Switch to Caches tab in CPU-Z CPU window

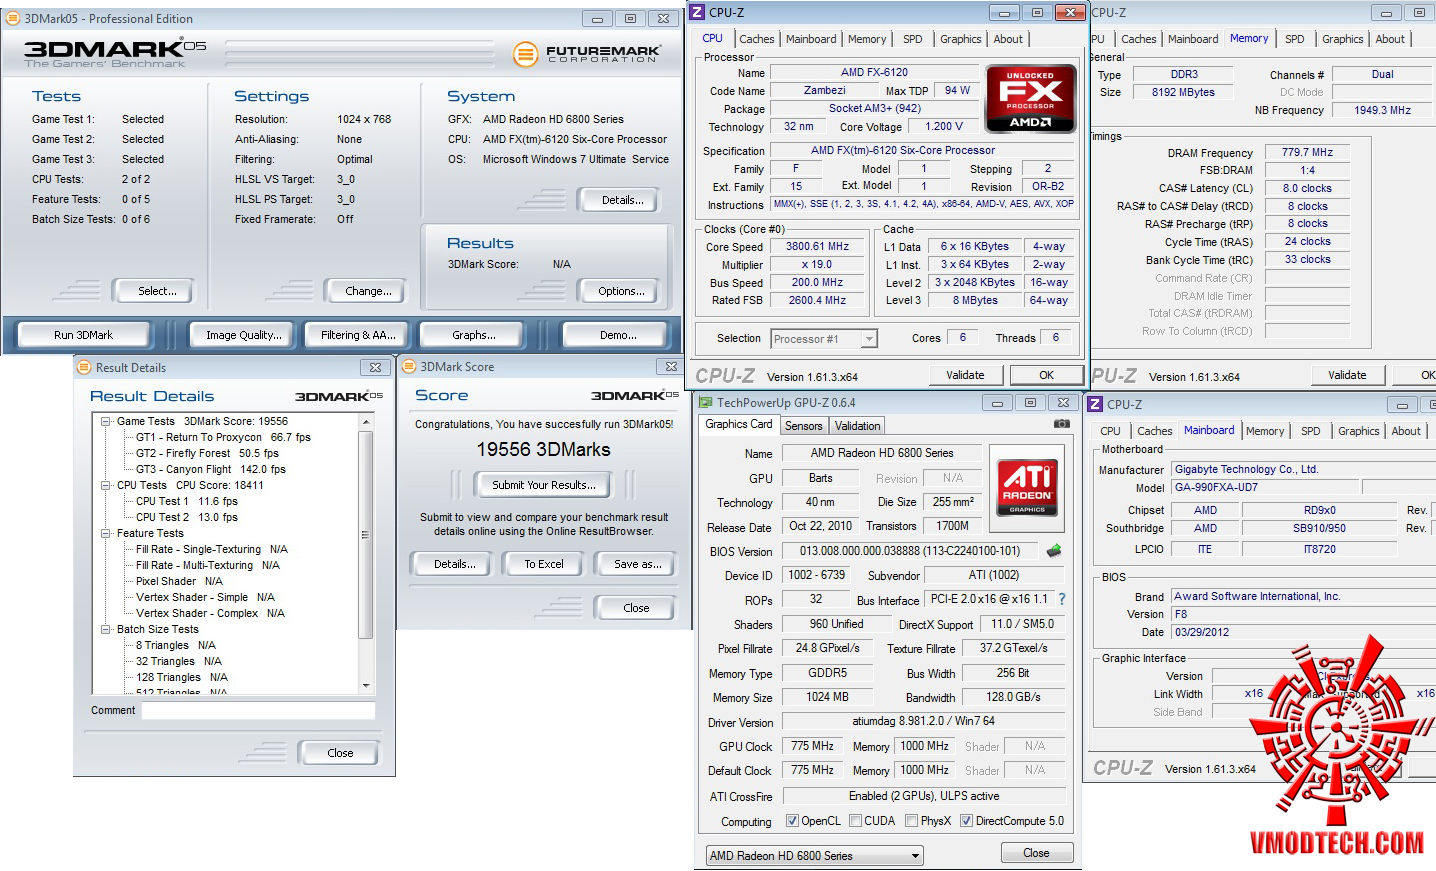click(757, 39)
